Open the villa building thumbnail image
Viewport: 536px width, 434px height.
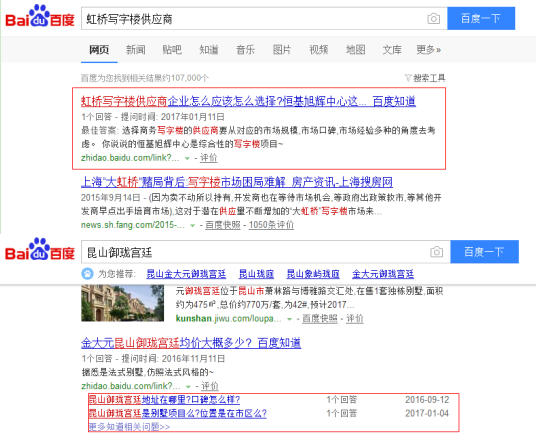(x=122, y=303)
